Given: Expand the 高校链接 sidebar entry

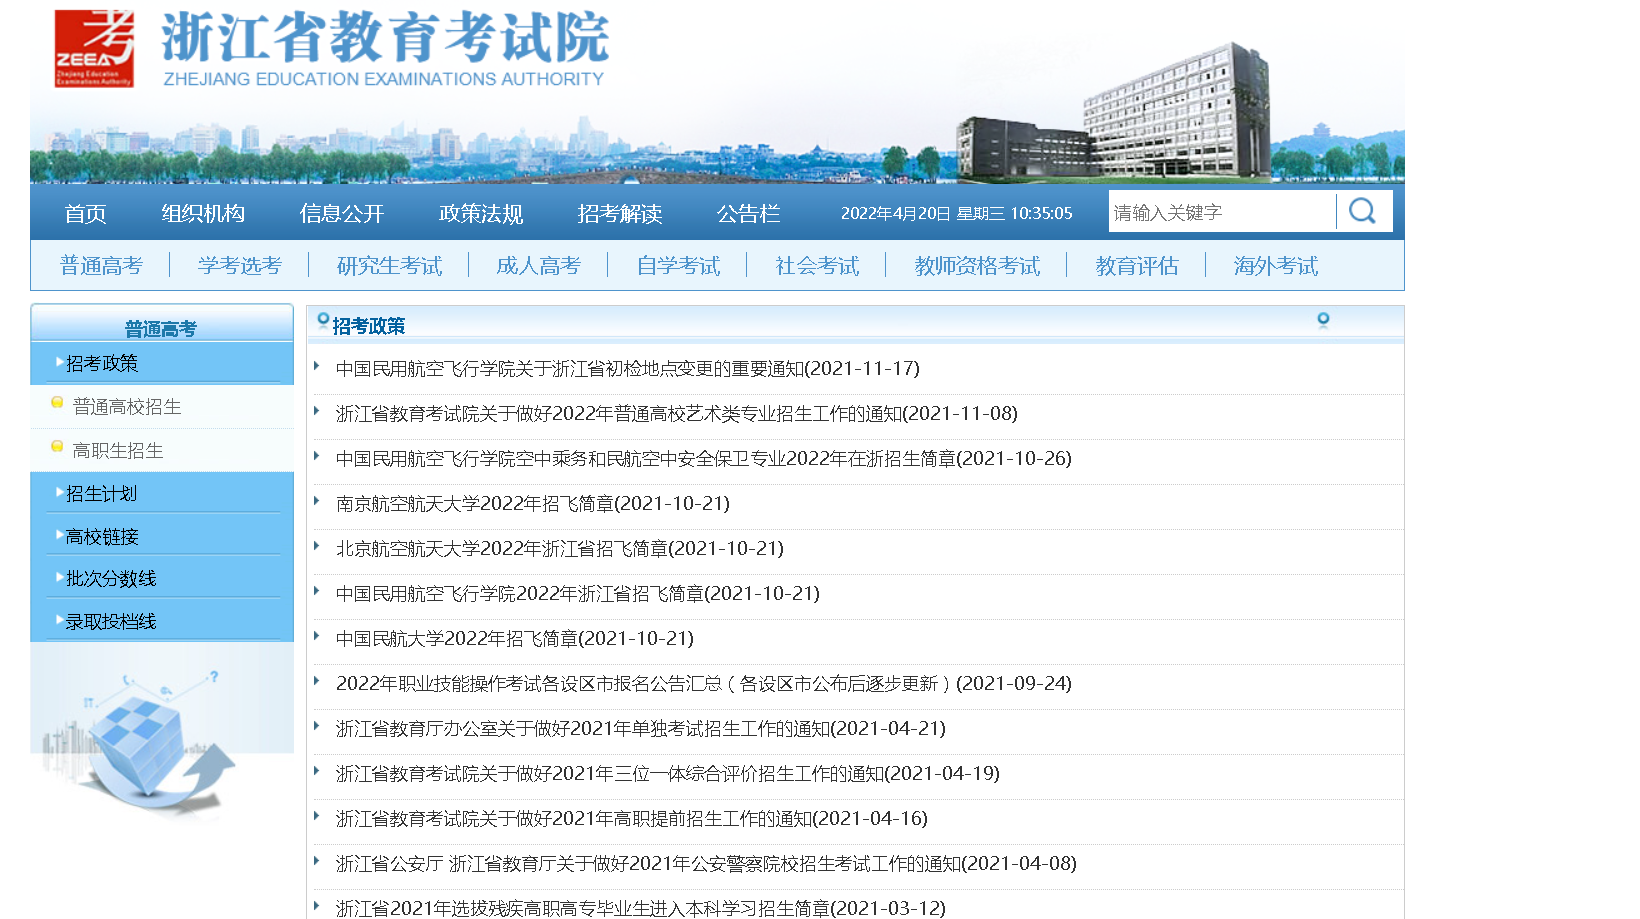Looking at the screenshot, I should pyautogui.click(x=100, y=536).
